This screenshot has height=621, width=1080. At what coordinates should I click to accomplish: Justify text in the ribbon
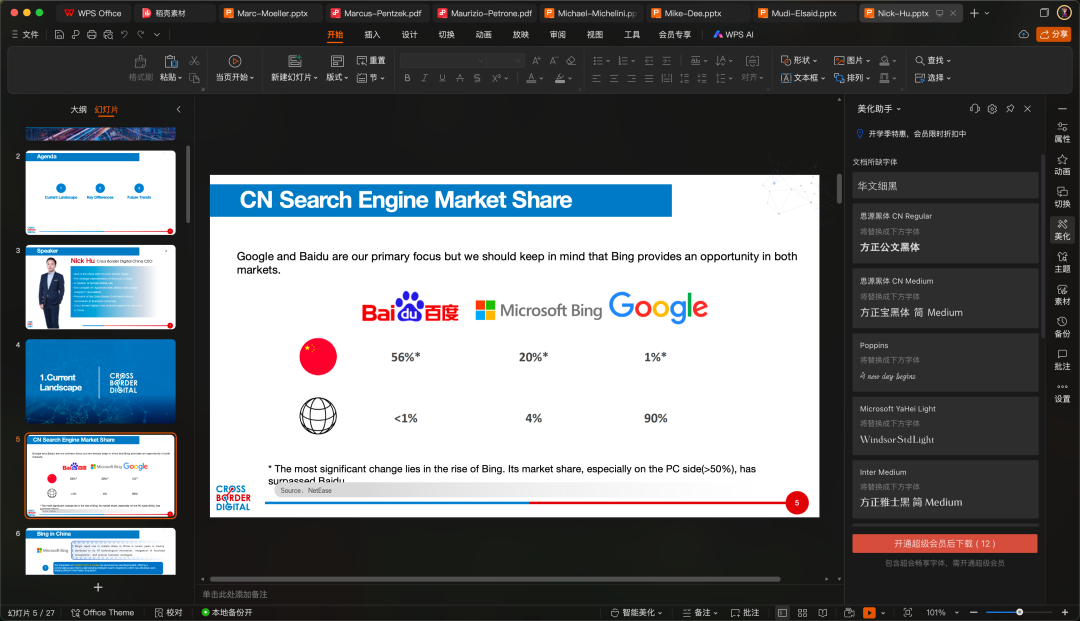649,78
